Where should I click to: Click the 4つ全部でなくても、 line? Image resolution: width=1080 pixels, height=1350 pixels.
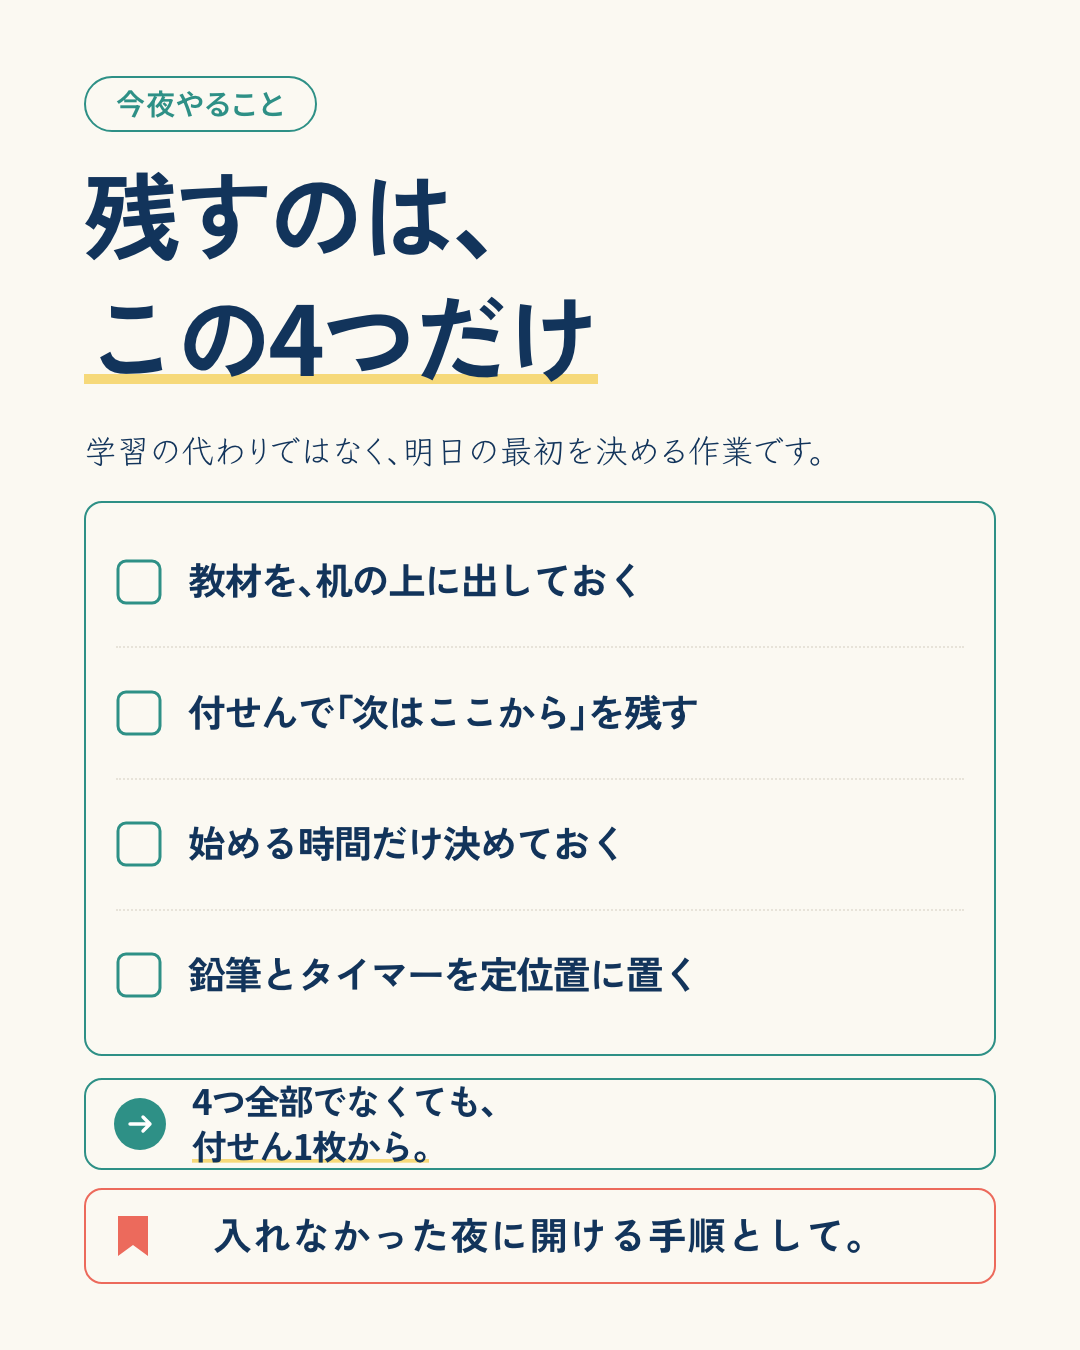point(344,1102)
